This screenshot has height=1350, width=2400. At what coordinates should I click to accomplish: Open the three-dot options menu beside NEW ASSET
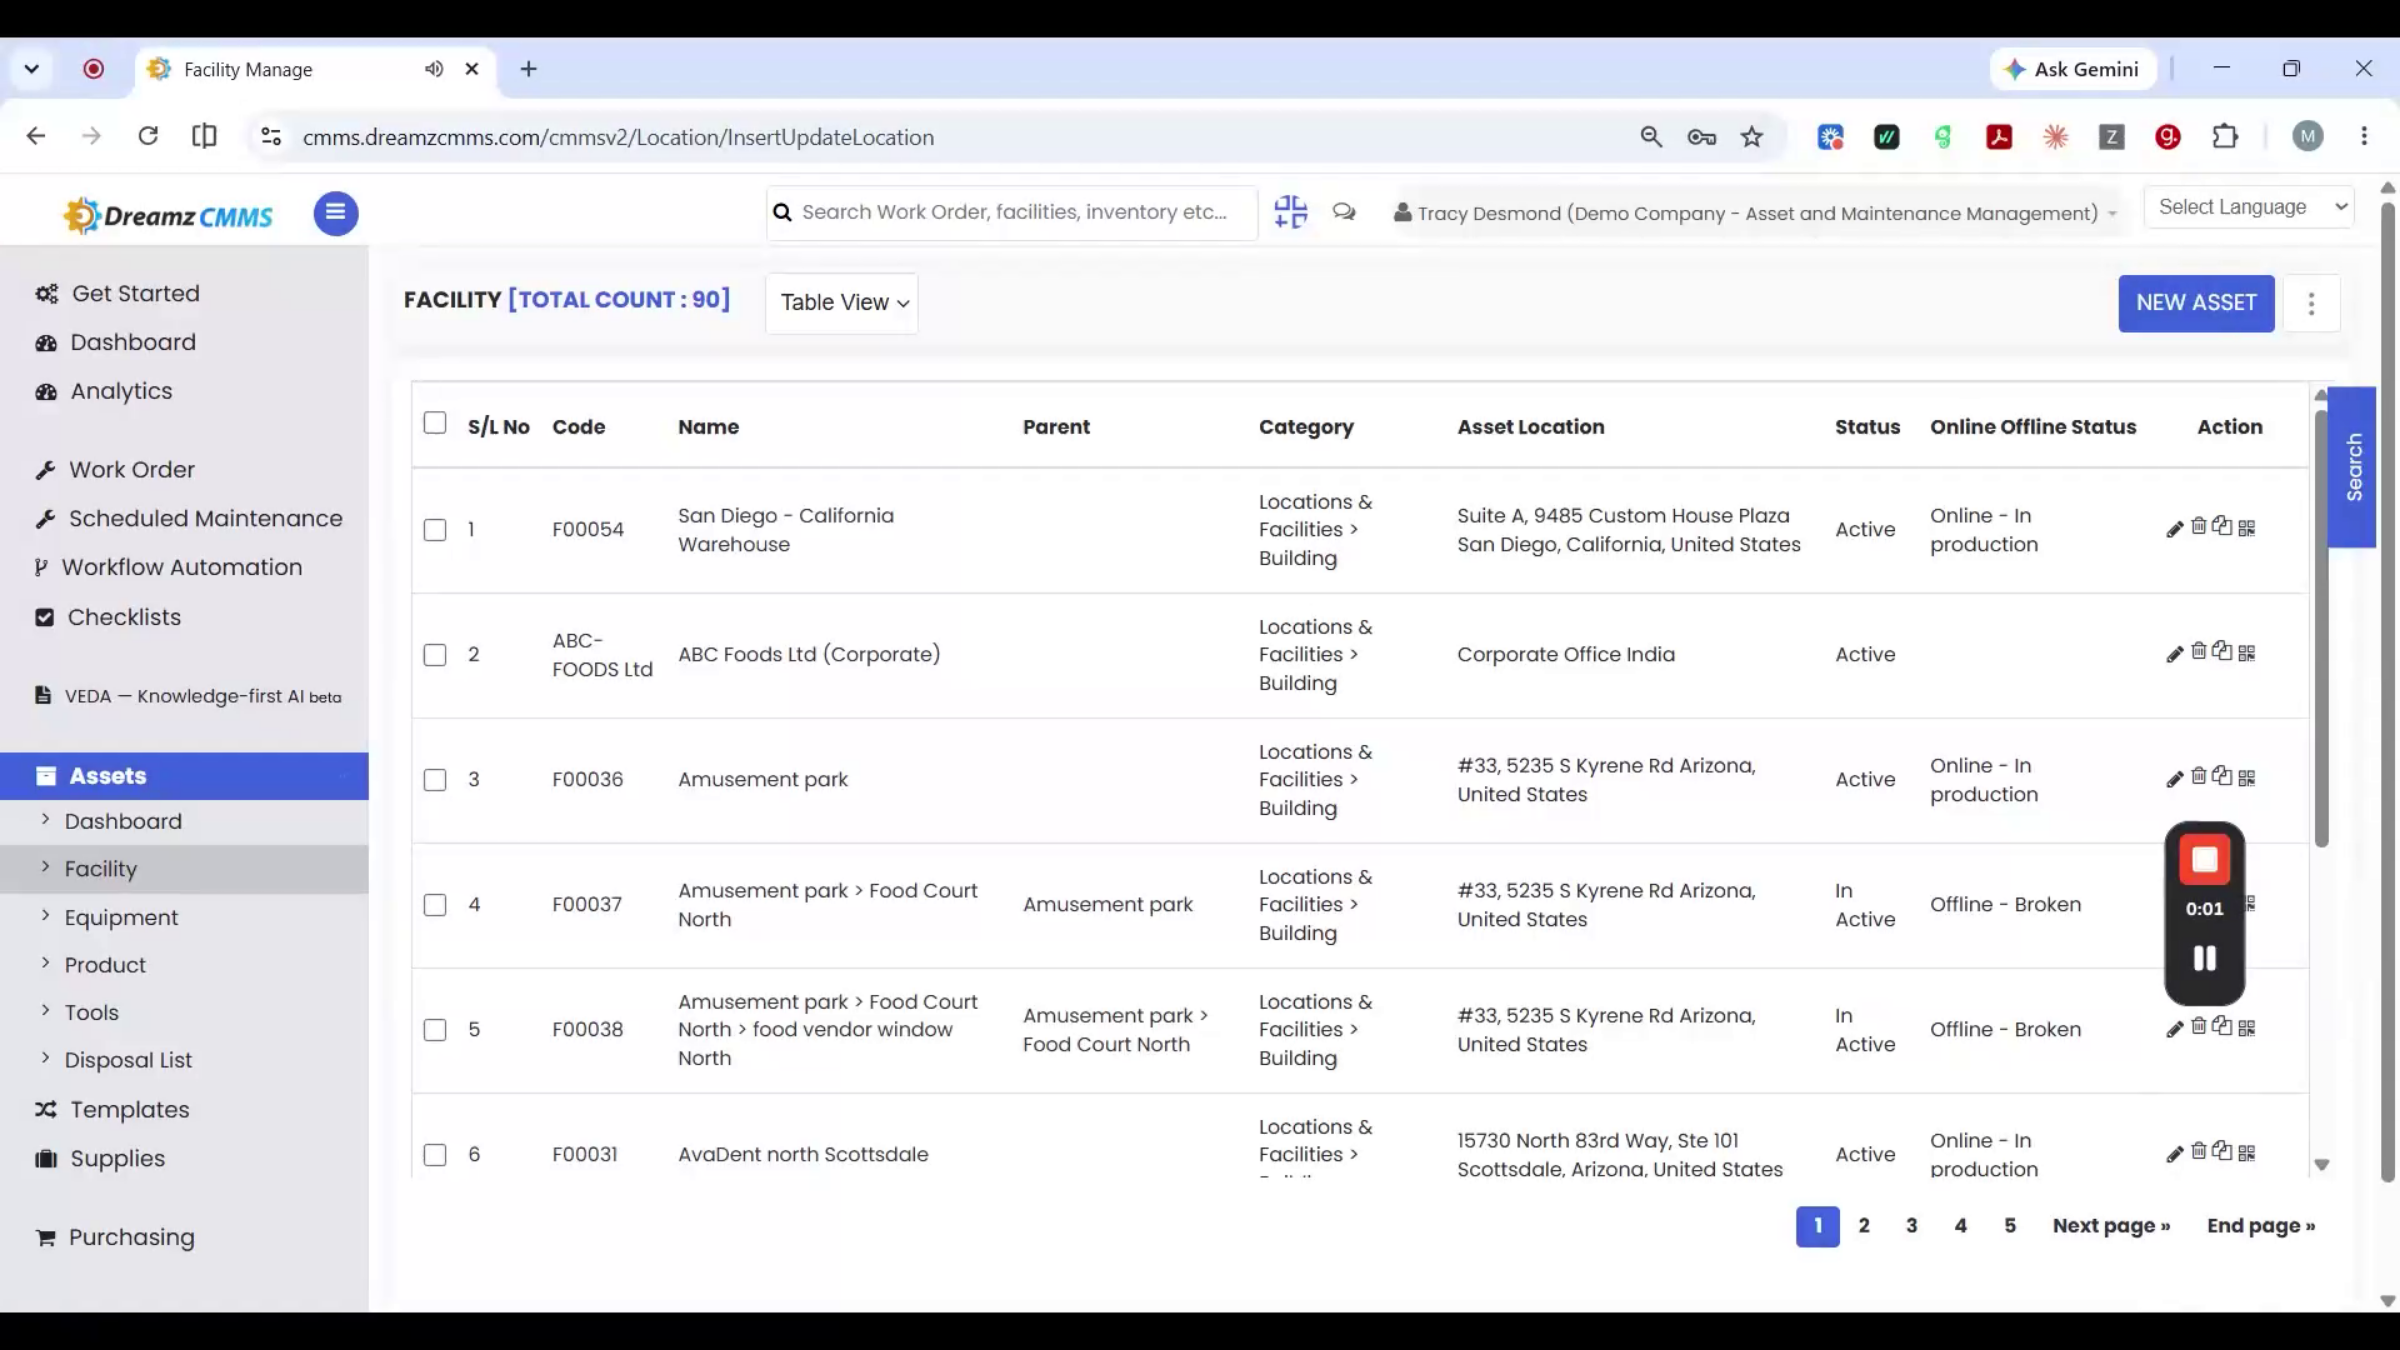point(2311,303)
